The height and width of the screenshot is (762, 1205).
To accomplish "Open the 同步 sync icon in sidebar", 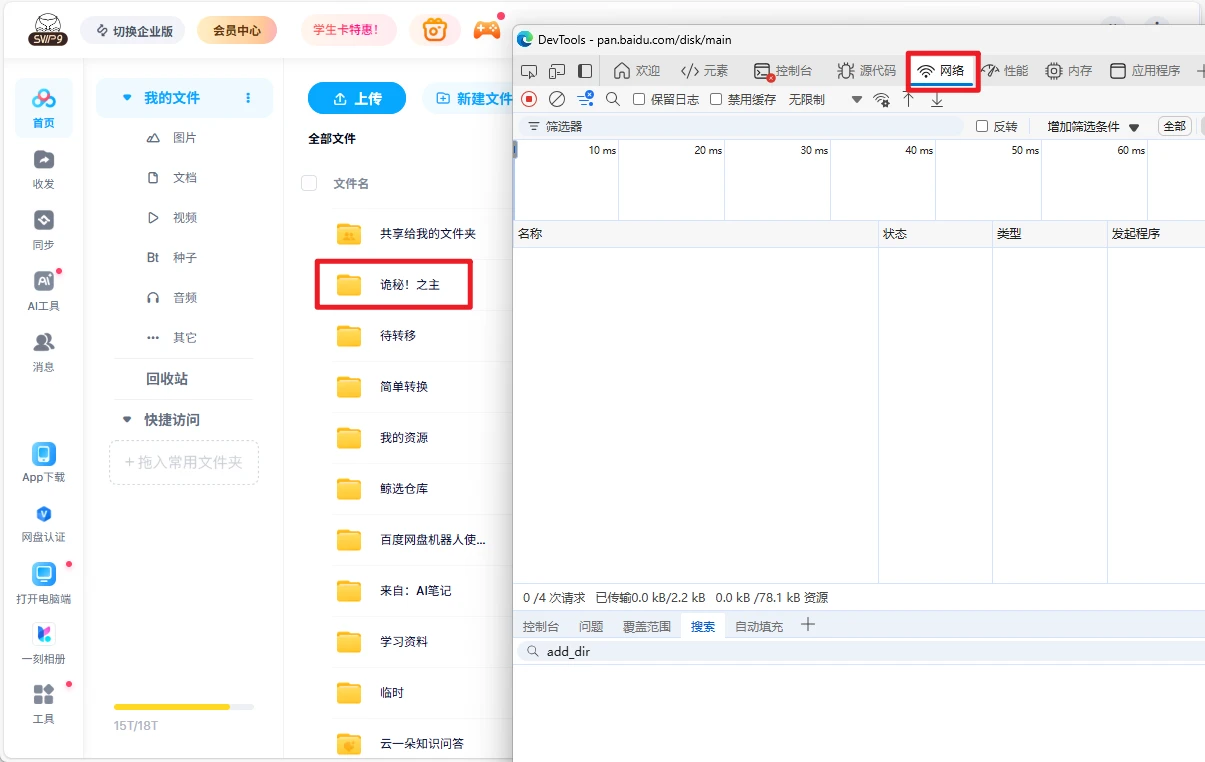I will 43,229.
